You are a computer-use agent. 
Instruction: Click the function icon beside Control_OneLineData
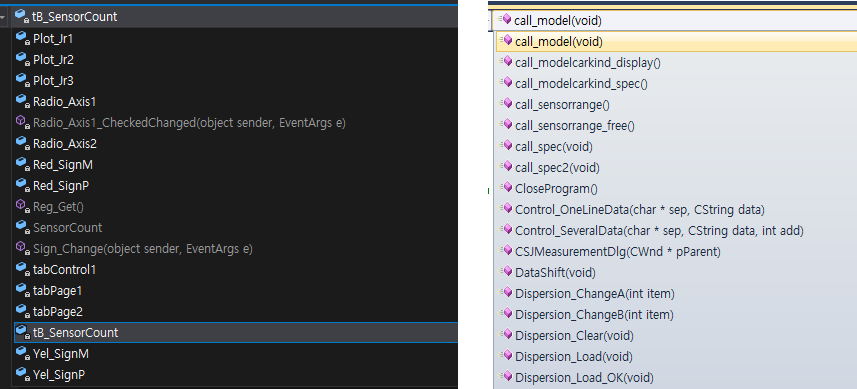[506, 209]
